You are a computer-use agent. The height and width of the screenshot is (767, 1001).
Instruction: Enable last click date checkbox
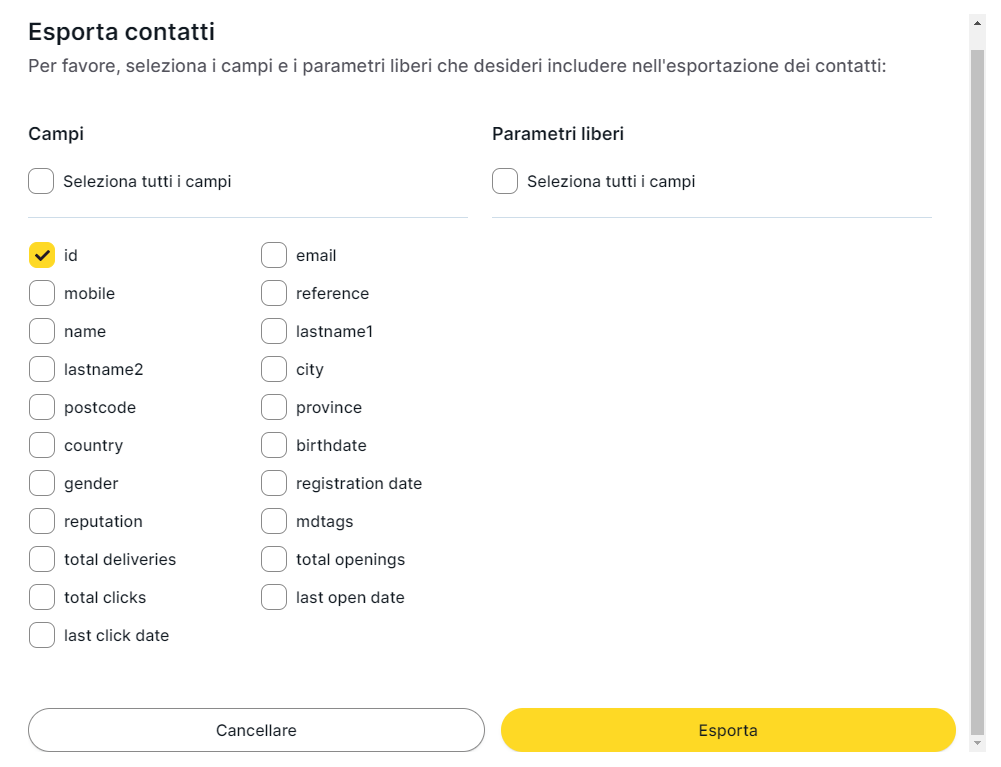pos(42,636)
